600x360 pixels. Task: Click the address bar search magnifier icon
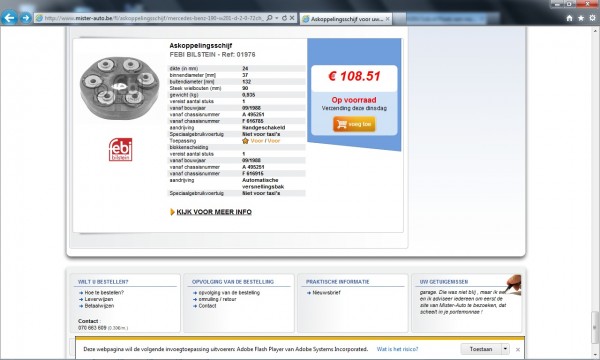[x=269, y=18]
